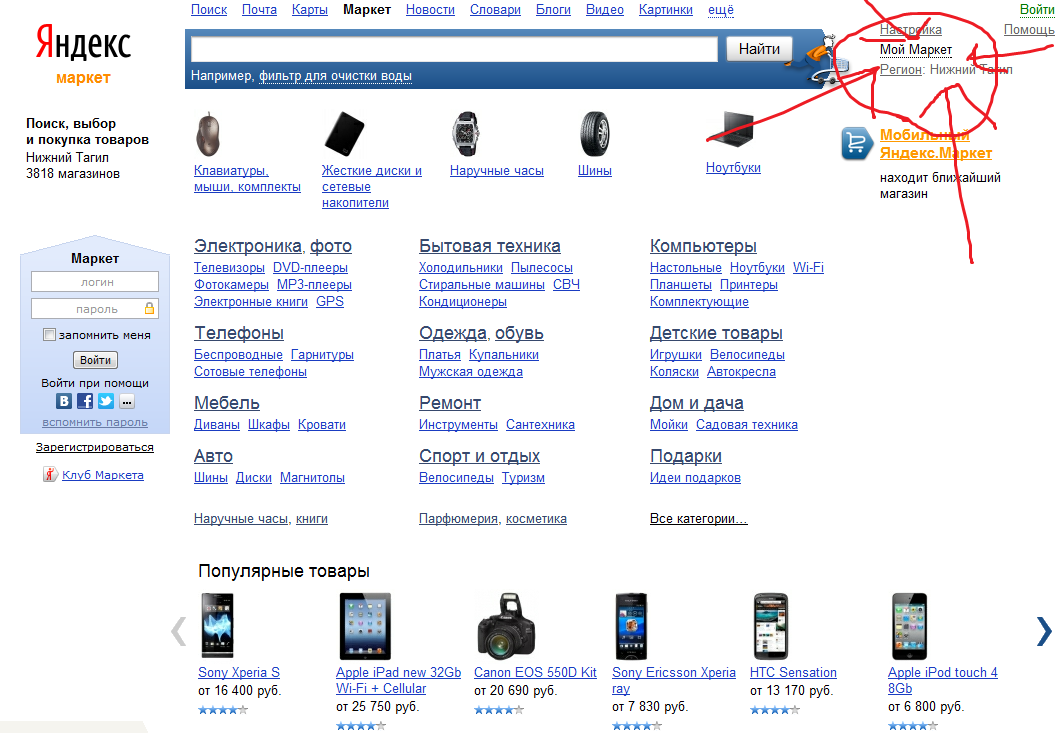Screen dimensions: 1056x733
Task: Open the Canon EOS 550D Kit thumbnail
Action: [x=506, y=626]
